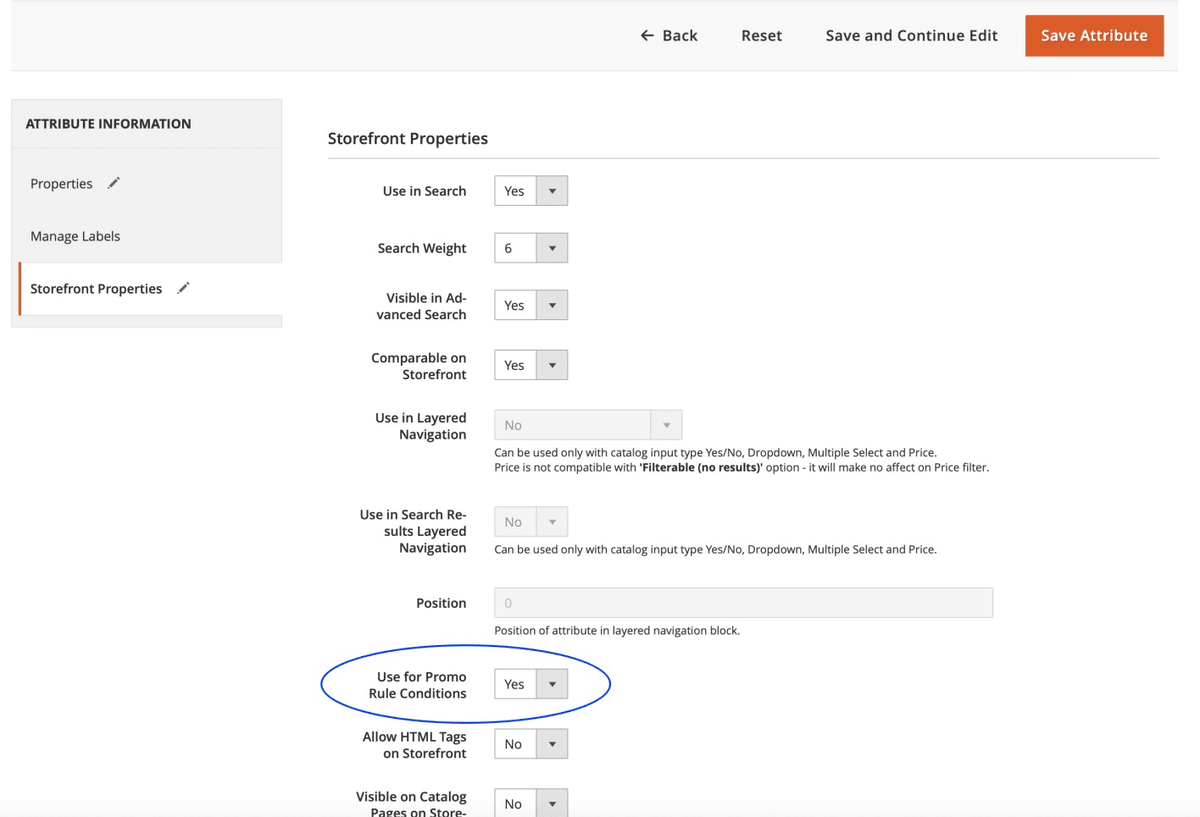Open the Properties tab in sidebar
The image size is (1200, 817).
tap(62, 184)
